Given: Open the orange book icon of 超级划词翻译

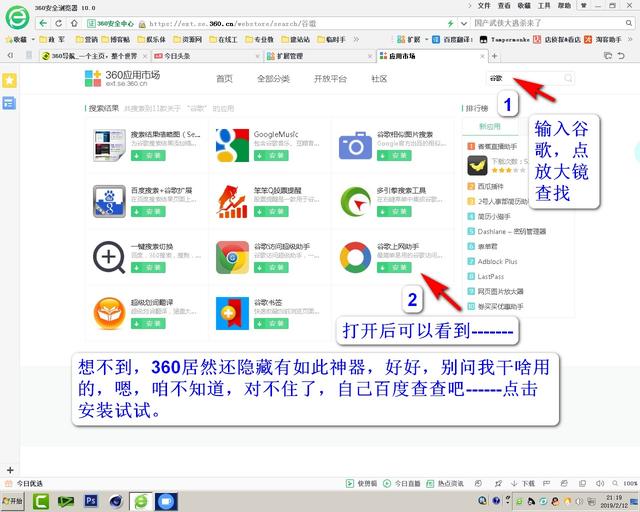Looking at the screenshot, I should pos(109,313).
